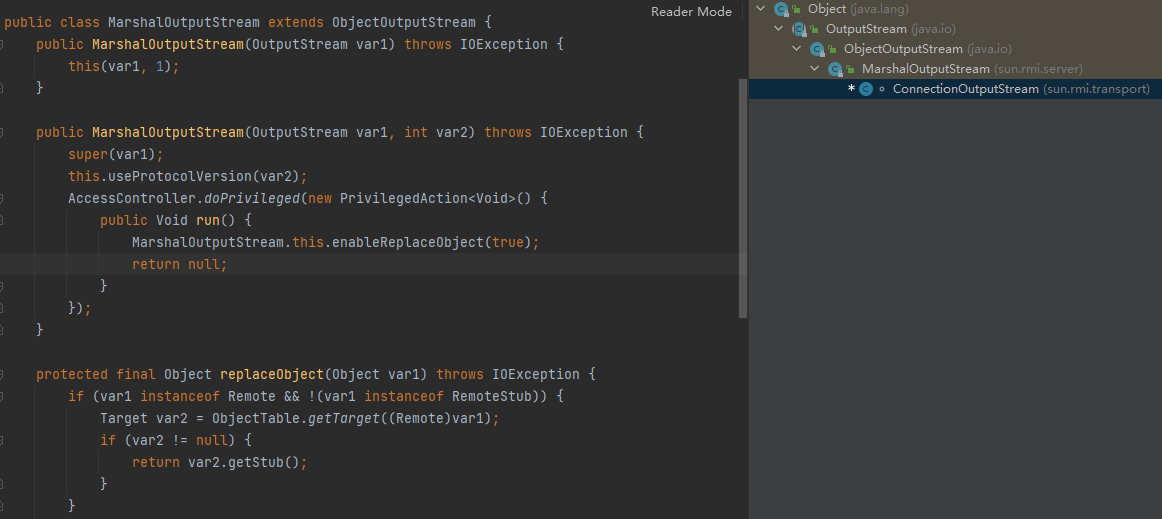Collapse the Object node in hierarchy tree
Image resolution: width=1162 pixels, height=519 pixels.
[762, 9]
